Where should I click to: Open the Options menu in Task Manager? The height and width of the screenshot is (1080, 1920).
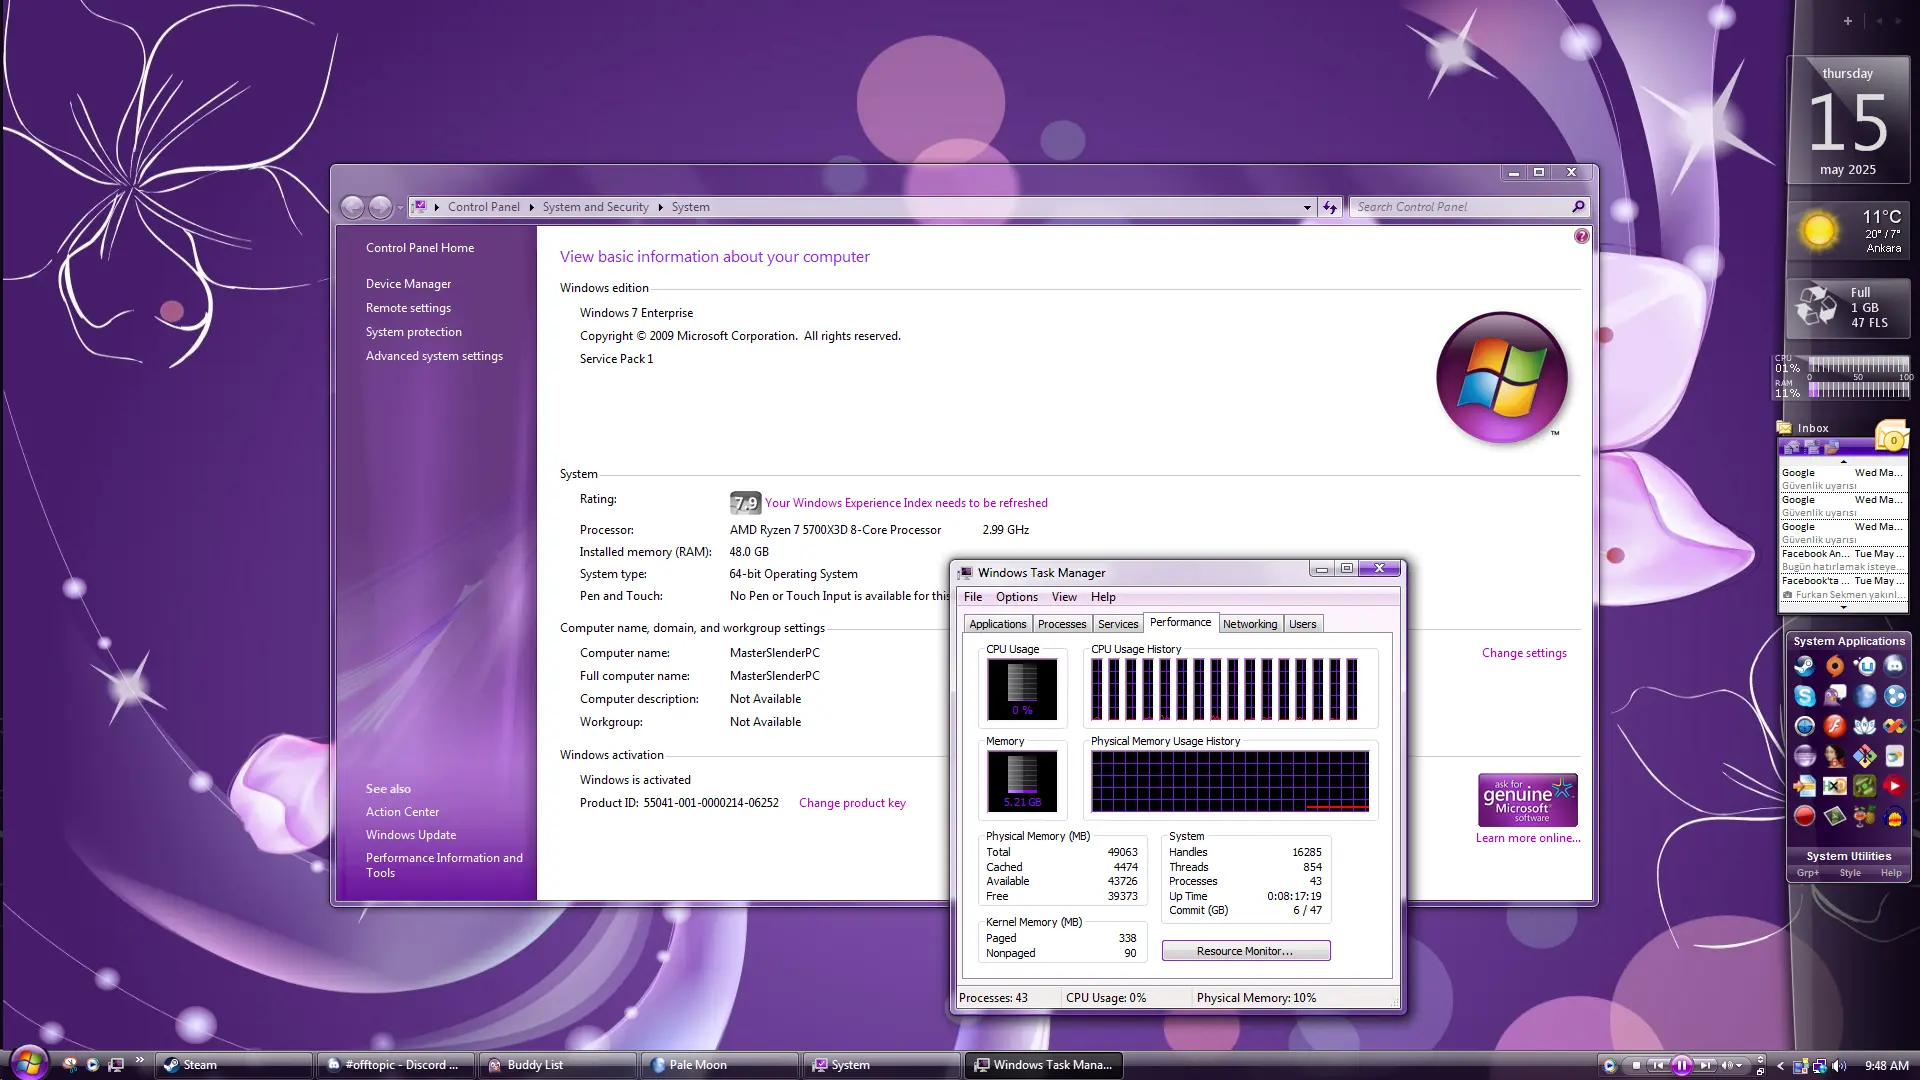(1017, 597)
